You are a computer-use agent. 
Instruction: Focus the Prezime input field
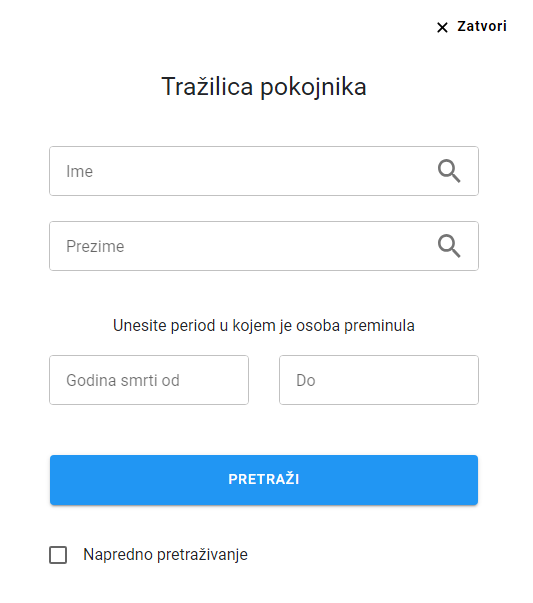coord(264,246)
